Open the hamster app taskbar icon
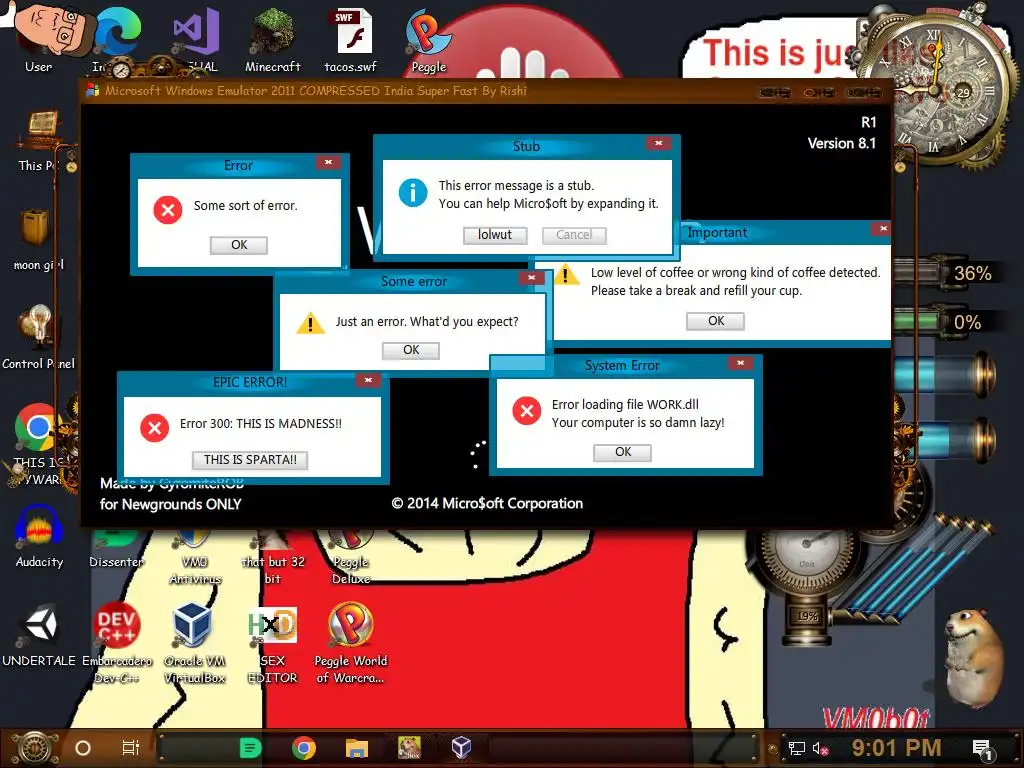Screen dimensions: 1024x768 click(409, 748)
